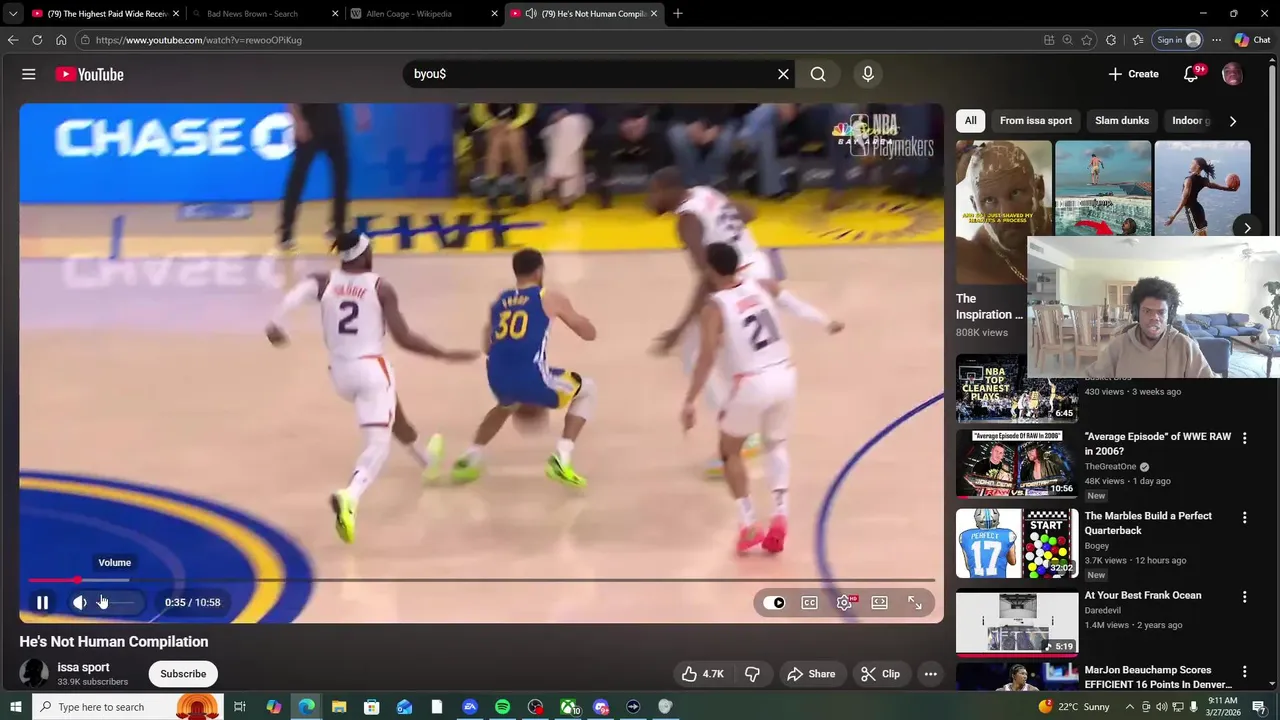The height and width of the screenshot is (720, 1280).
Task: Seek using the video progress bar
Action: pos(481,580)
